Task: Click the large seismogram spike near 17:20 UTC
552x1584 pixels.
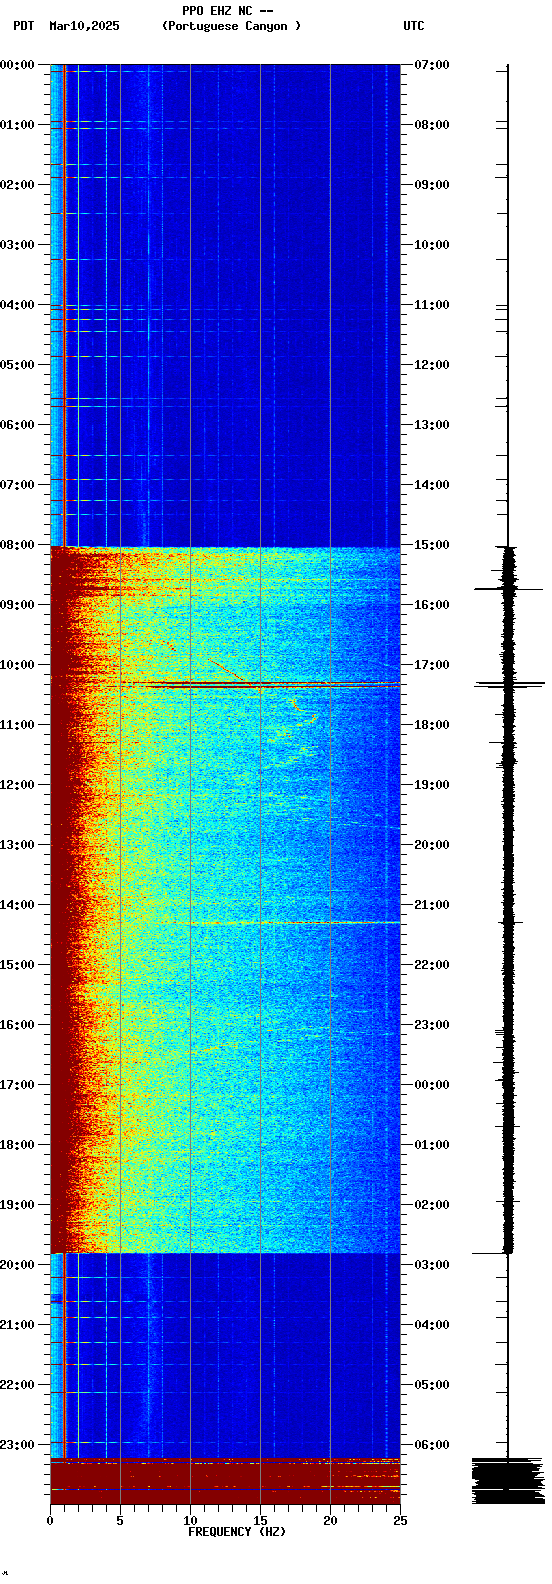Action: [x=510, y=684]
